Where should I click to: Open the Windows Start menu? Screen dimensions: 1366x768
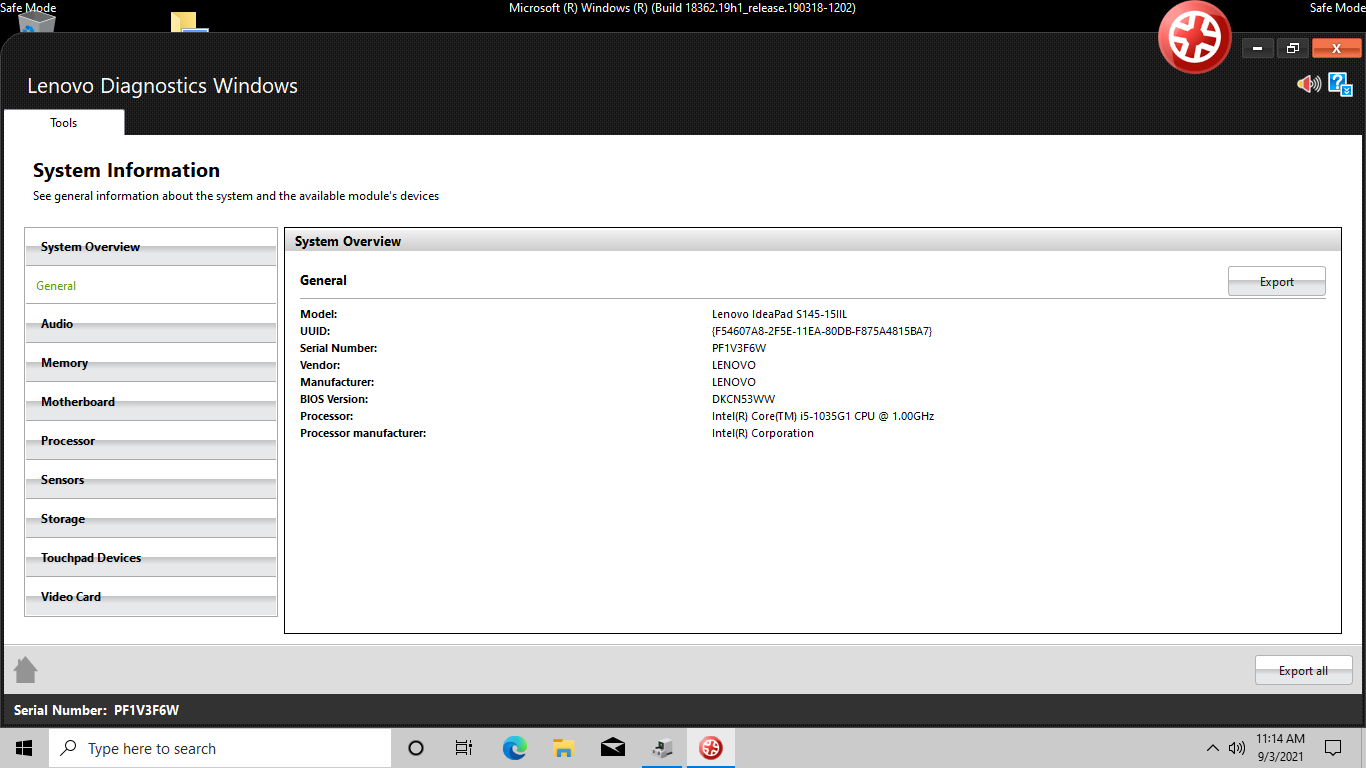(24, 748)
